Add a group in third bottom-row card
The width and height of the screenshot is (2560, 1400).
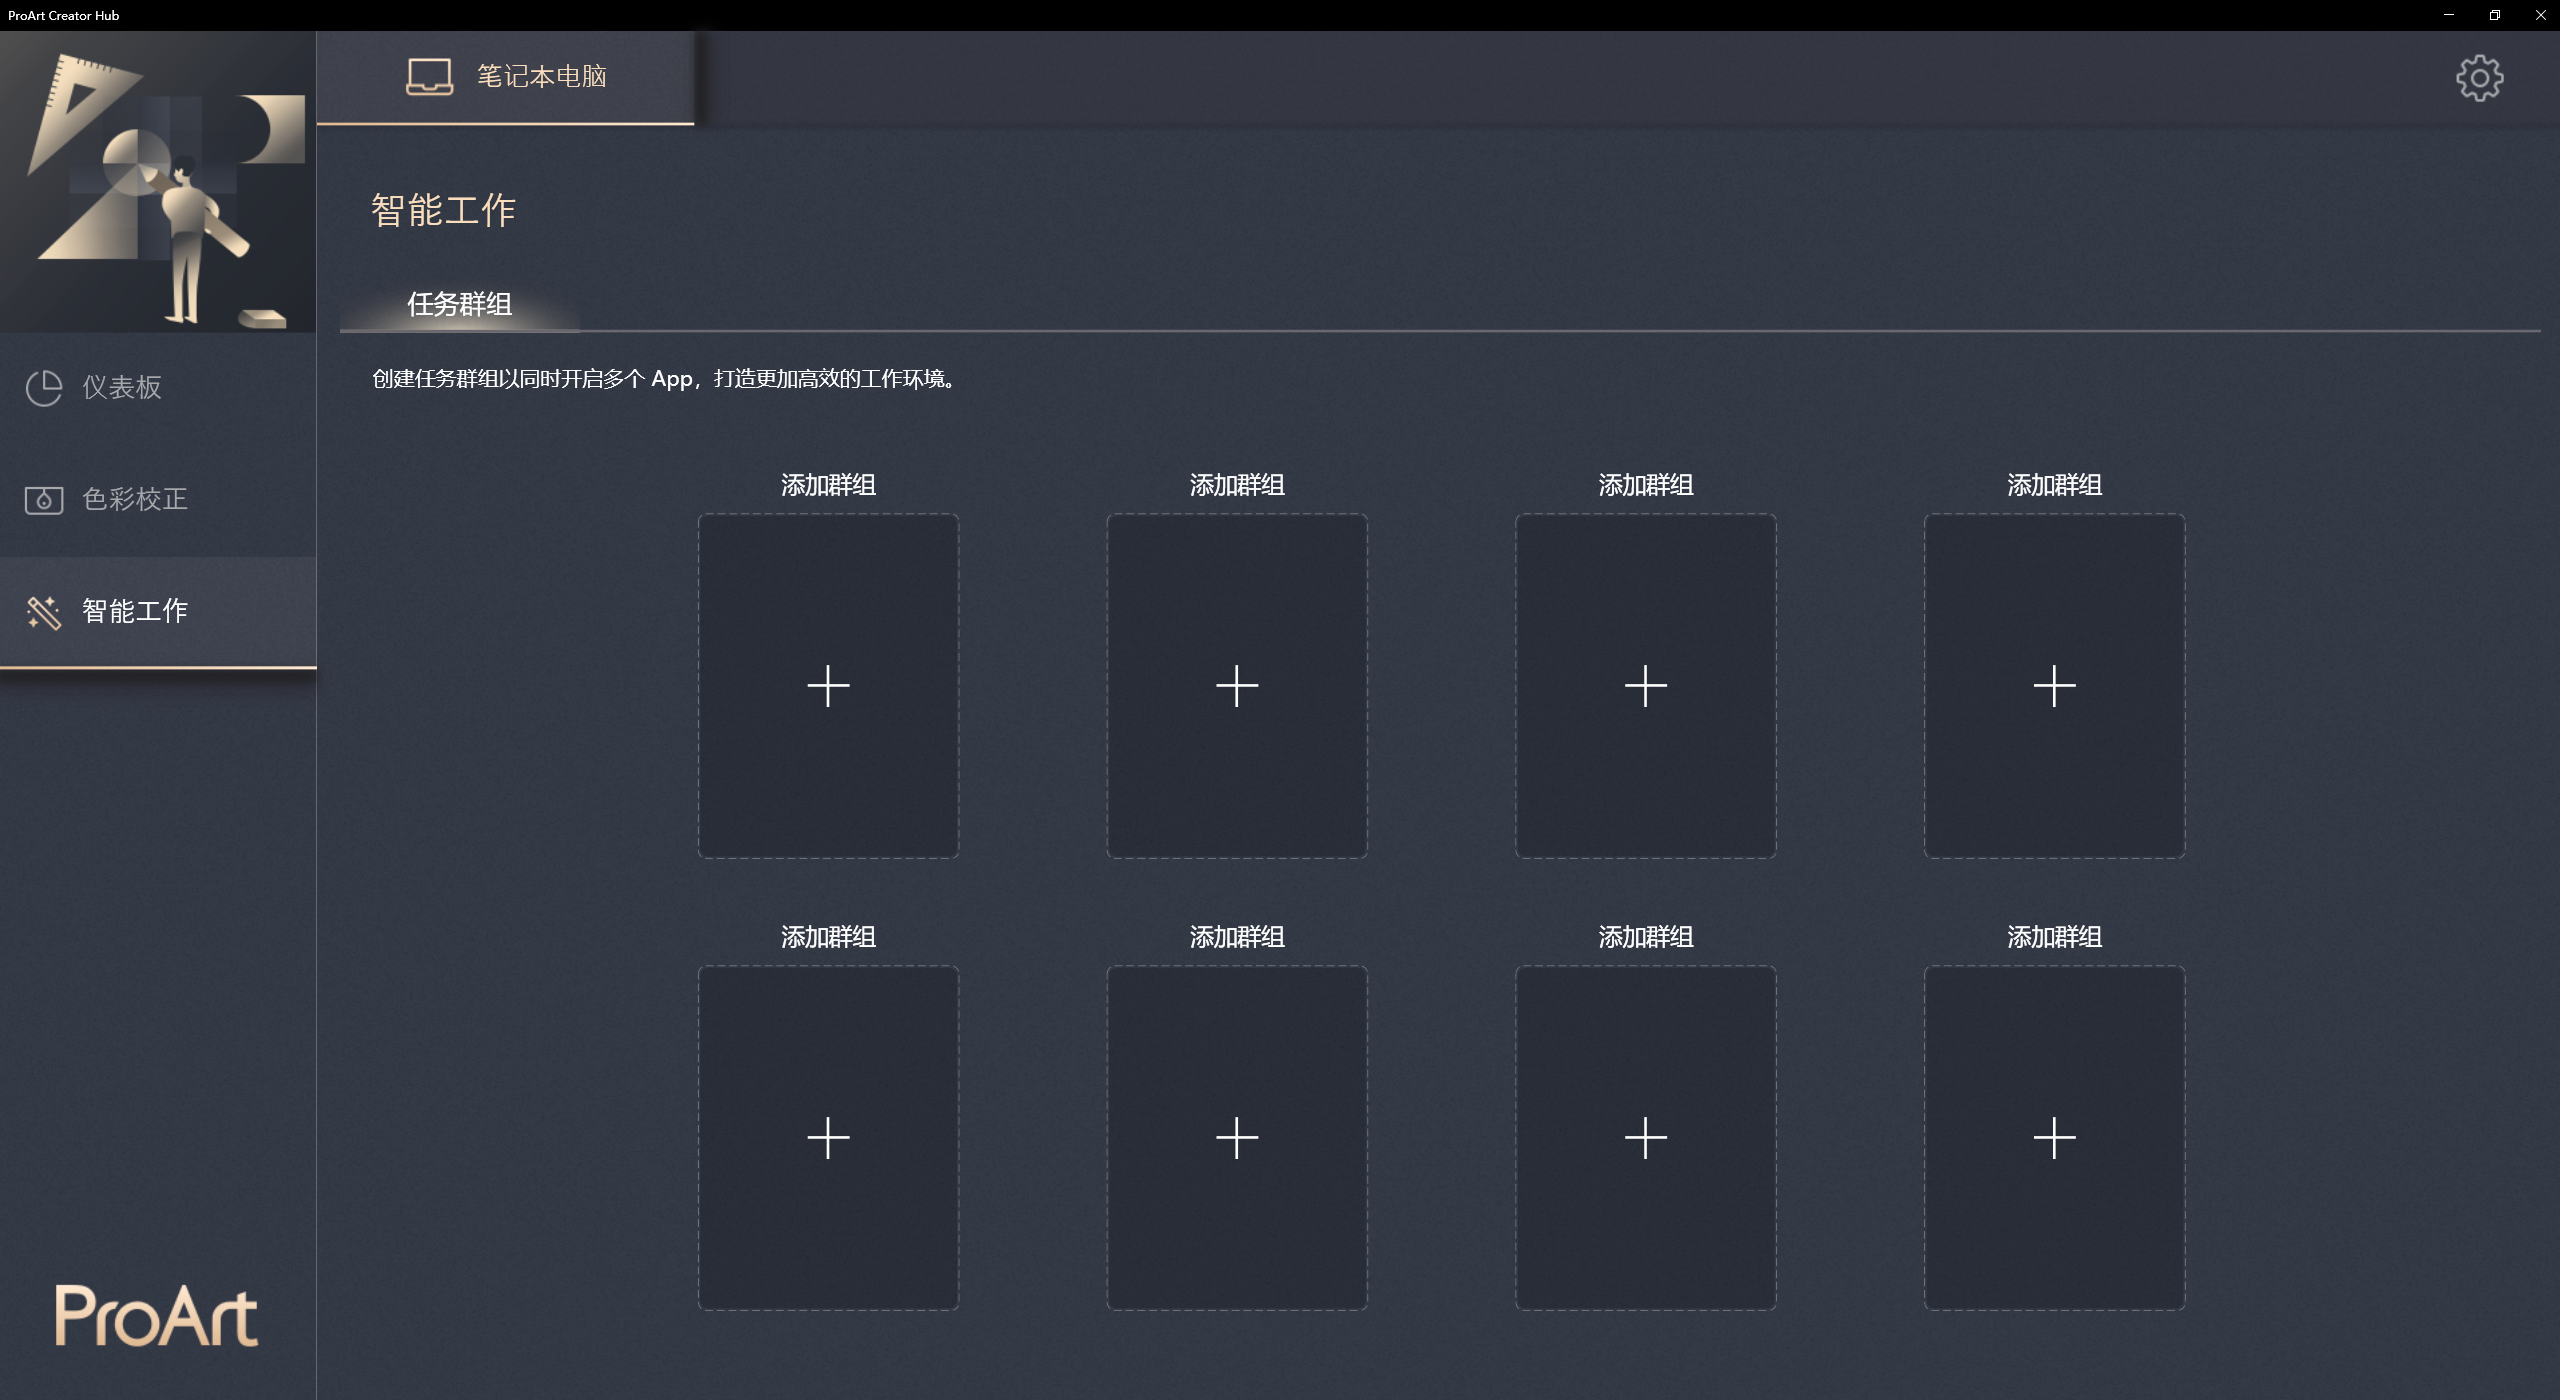(1646, 1138)
